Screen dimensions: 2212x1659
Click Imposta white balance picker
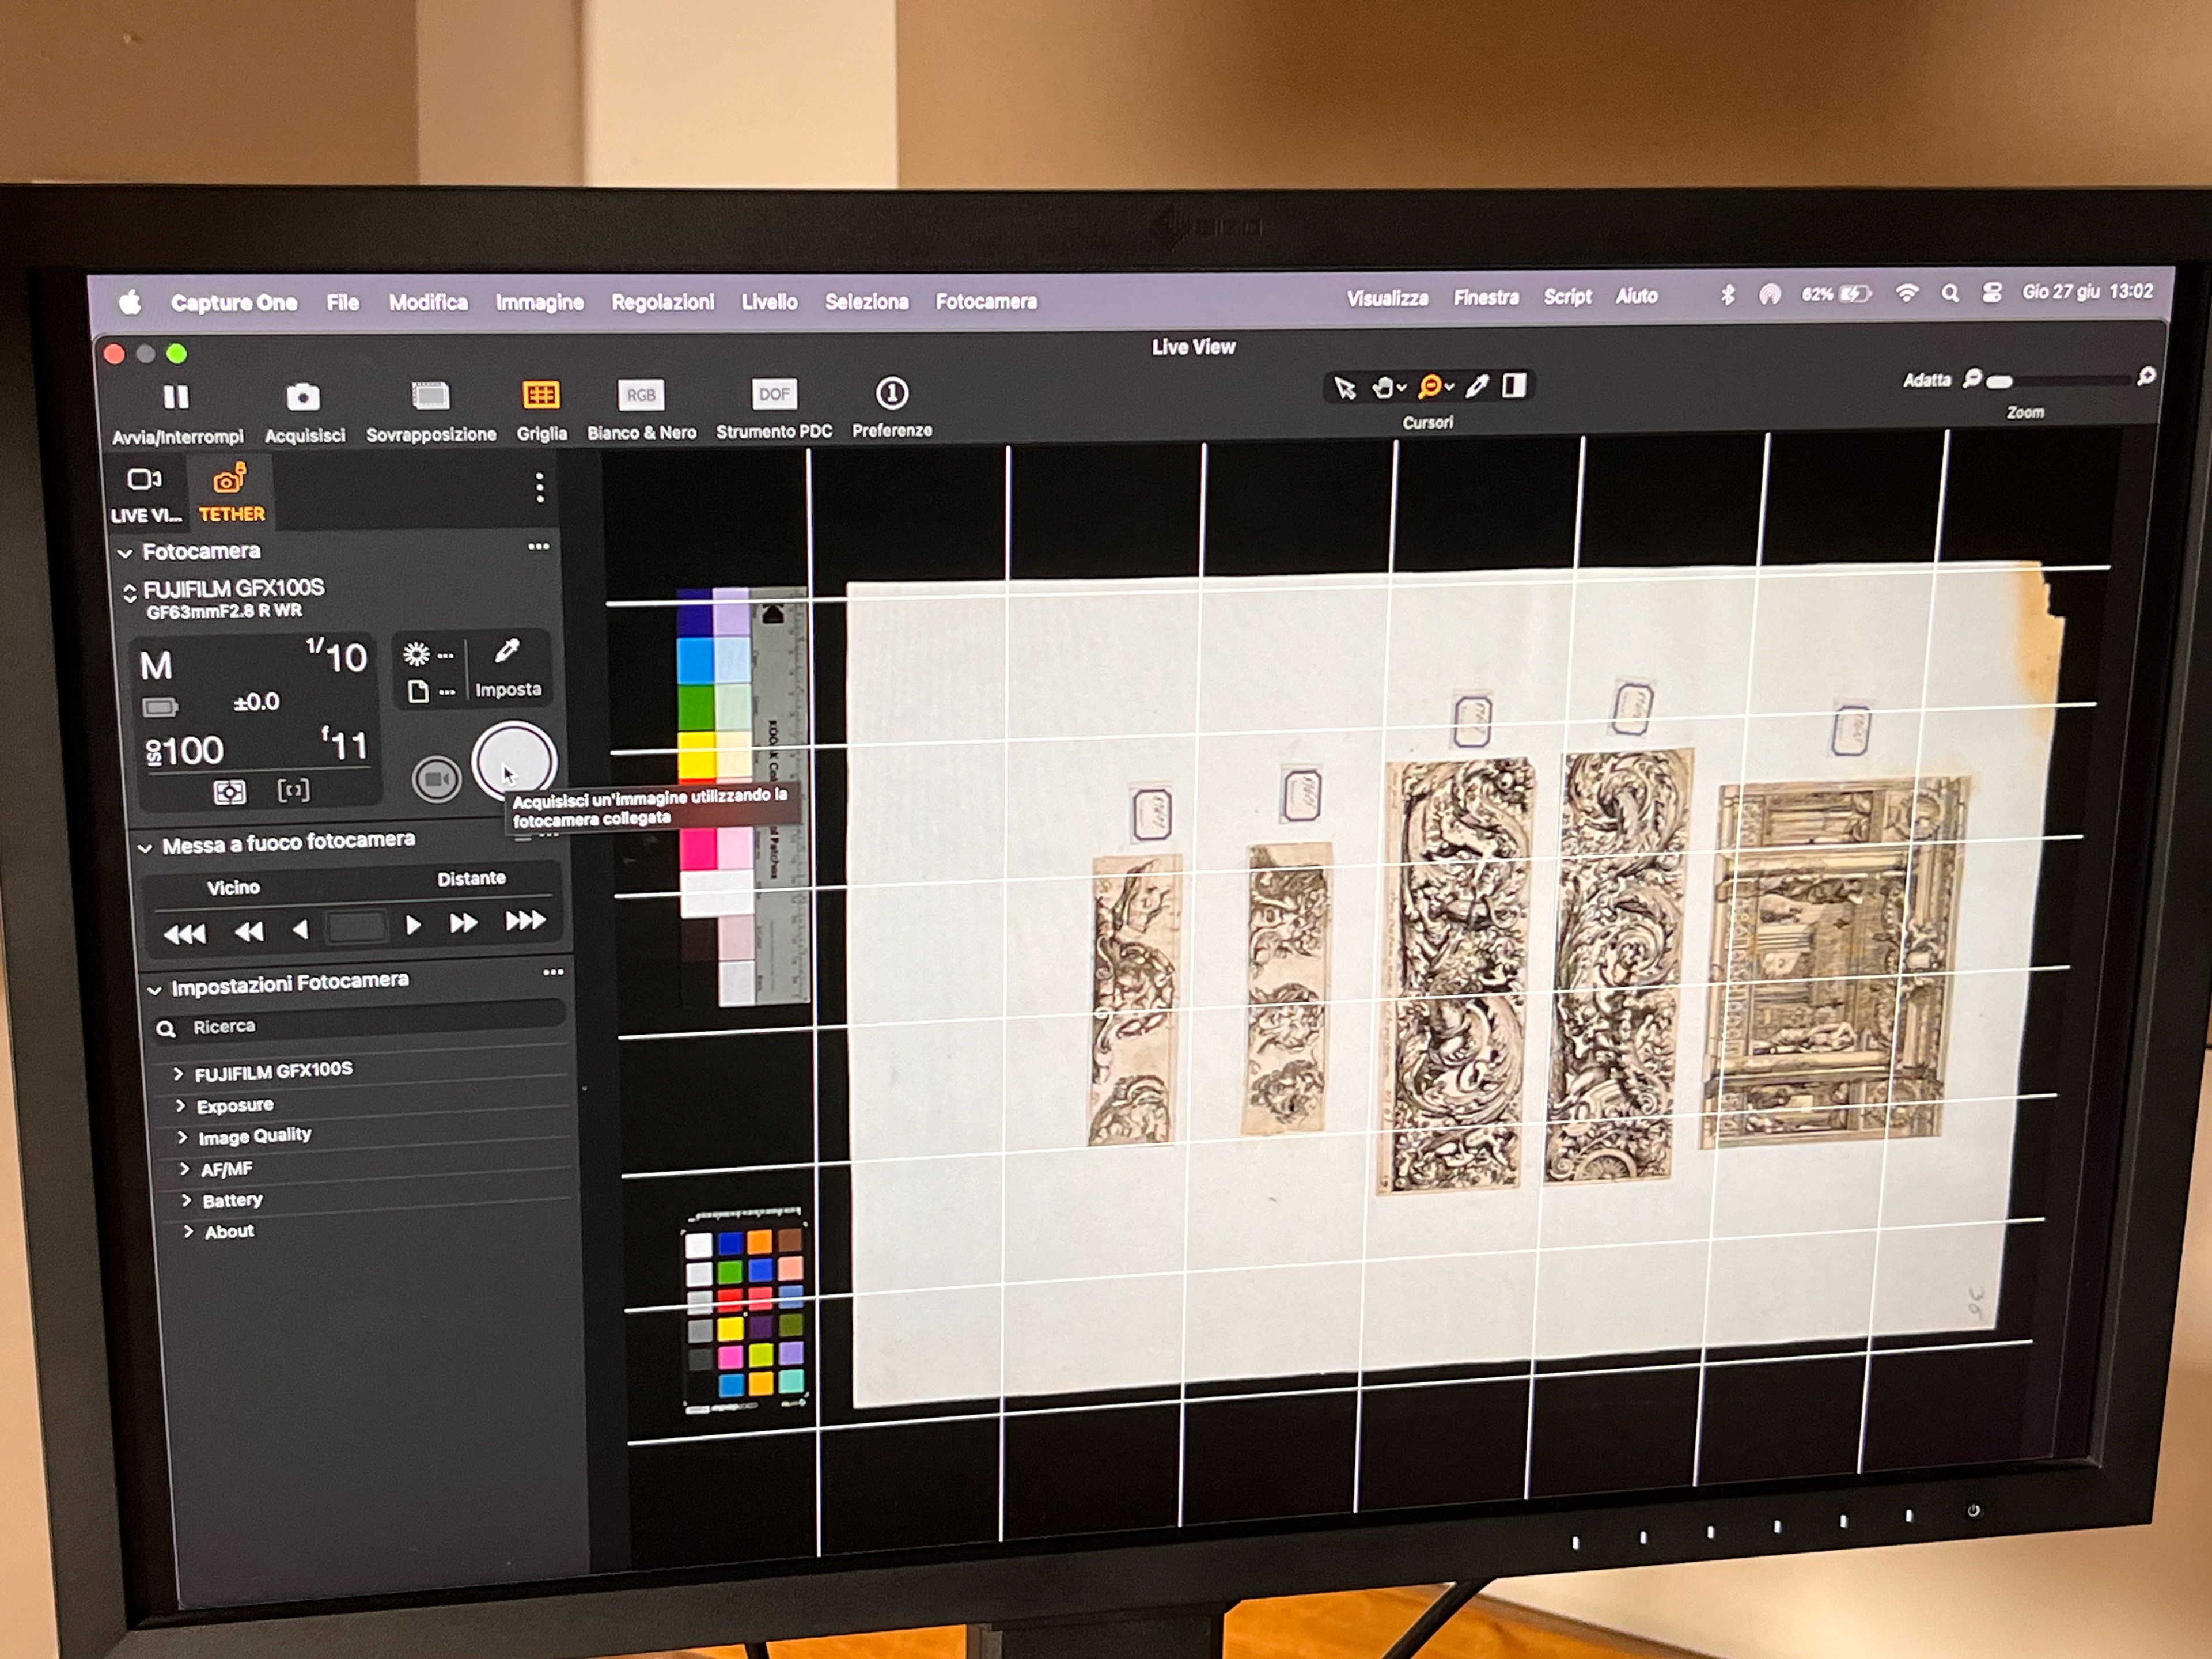[x=507, y=668]
